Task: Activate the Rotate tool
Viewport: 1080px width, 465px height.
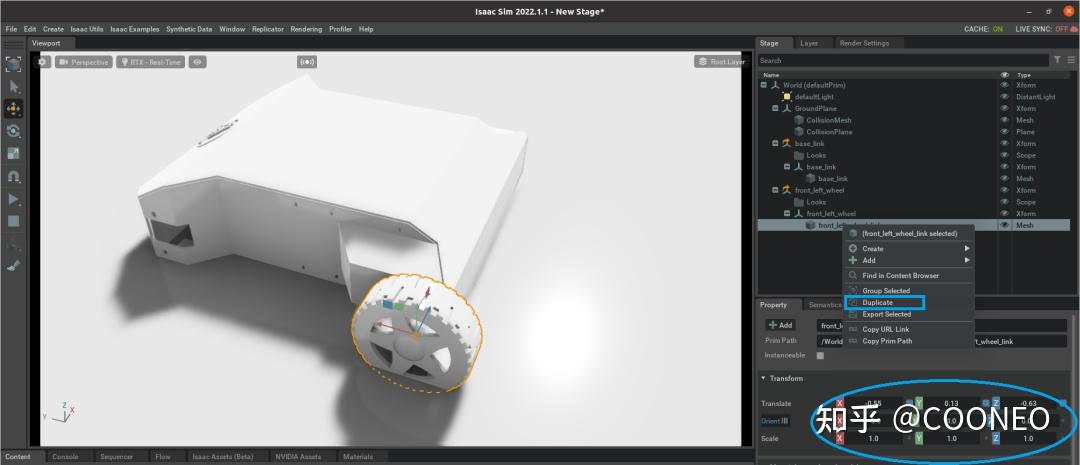Action: tap(13, 131)
